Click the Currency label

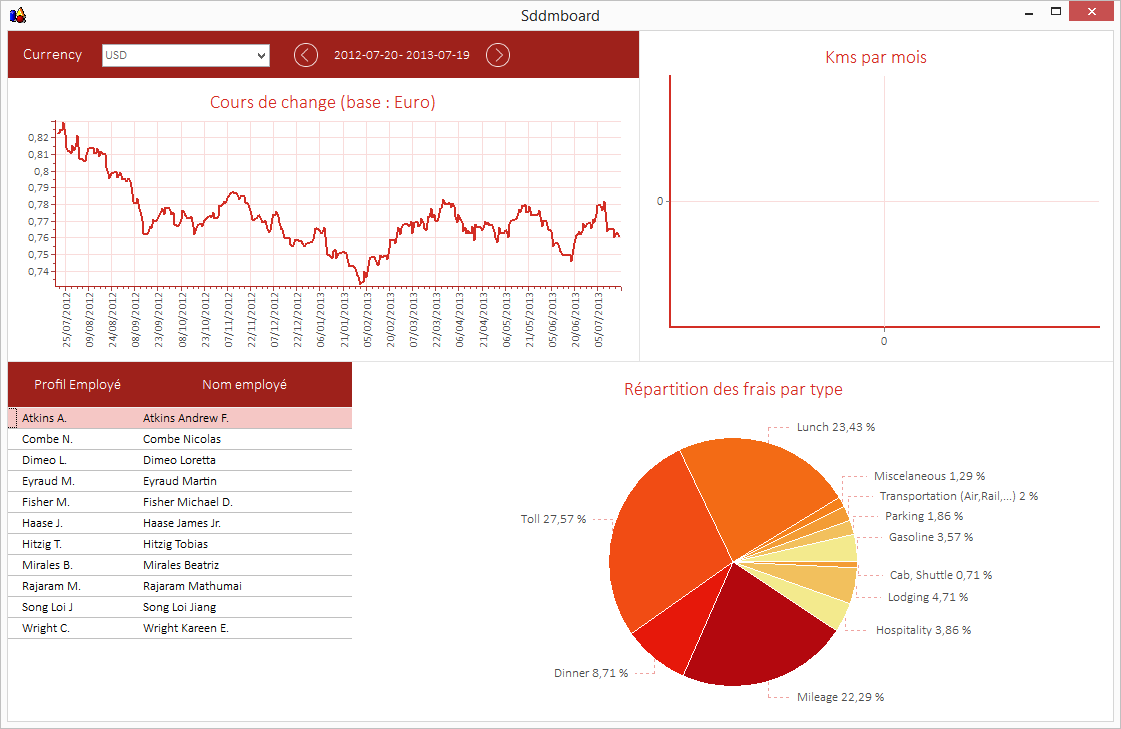tap(53, 54)
